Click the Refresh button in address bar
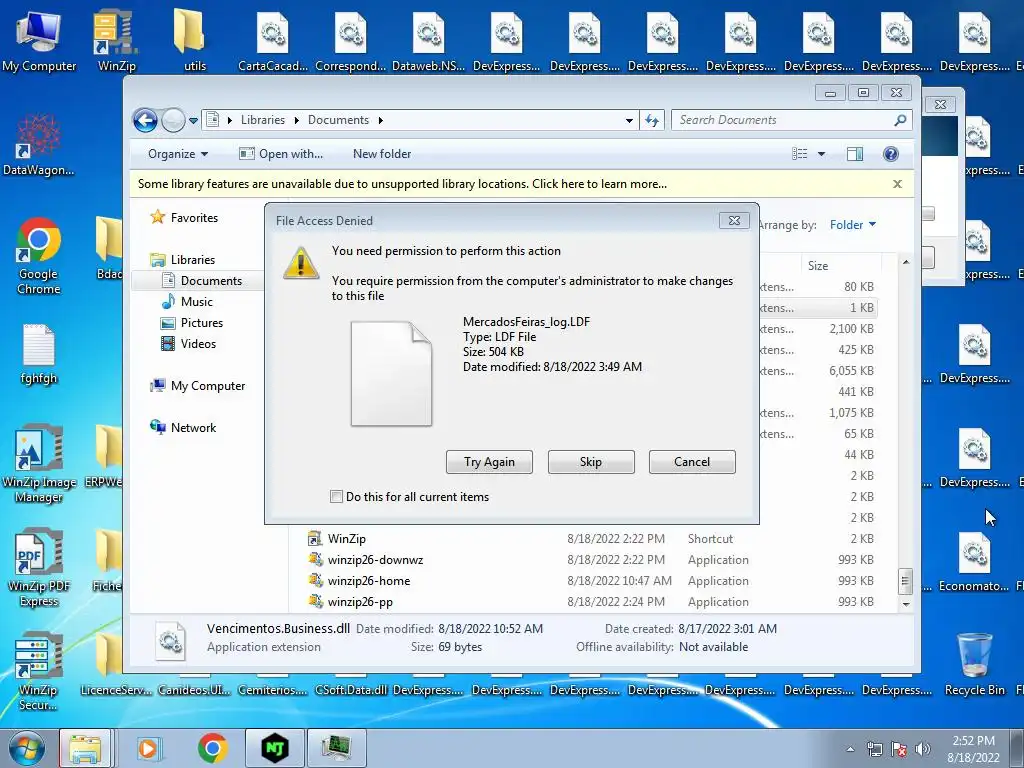 [x=652, y=120]
